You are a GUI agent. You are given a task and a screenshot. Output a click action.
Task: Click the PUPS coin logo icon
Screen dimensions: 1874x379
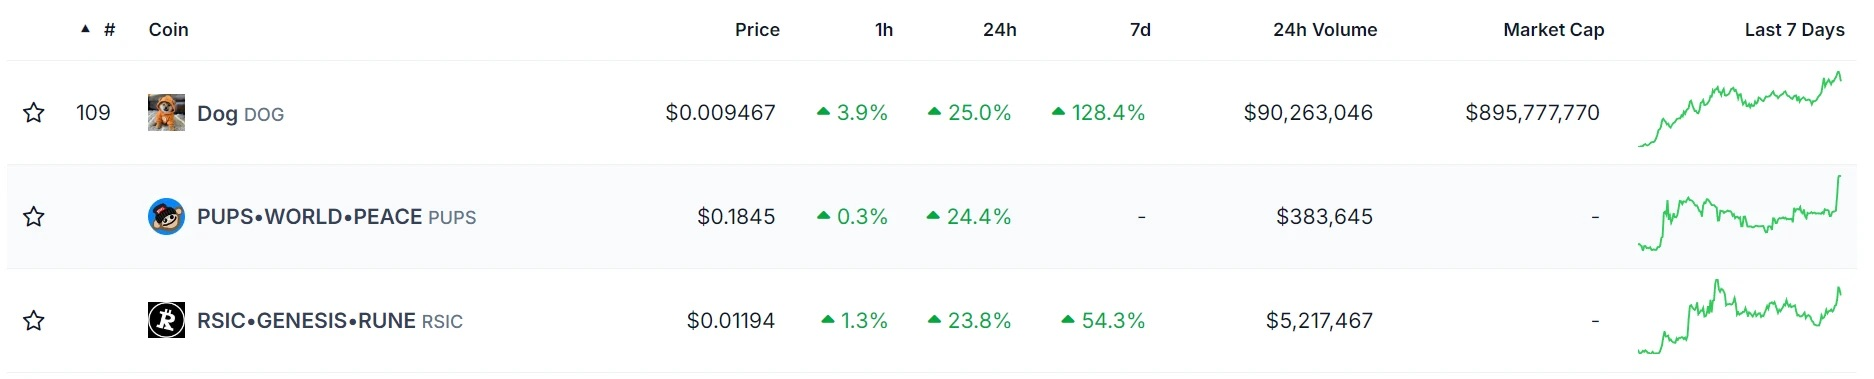coord(166,217)
